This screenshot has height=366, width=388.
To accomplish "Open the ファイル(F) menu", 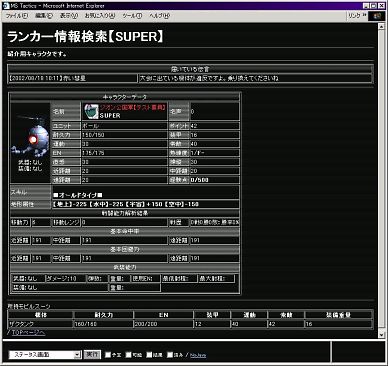I will [17, 16].
